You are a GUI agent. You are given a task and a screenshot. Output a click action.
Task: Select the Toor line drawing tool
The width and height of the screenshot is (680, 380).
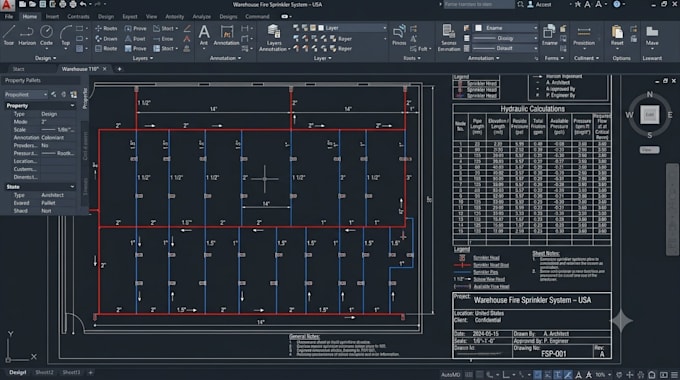click(x=9, y=36)
